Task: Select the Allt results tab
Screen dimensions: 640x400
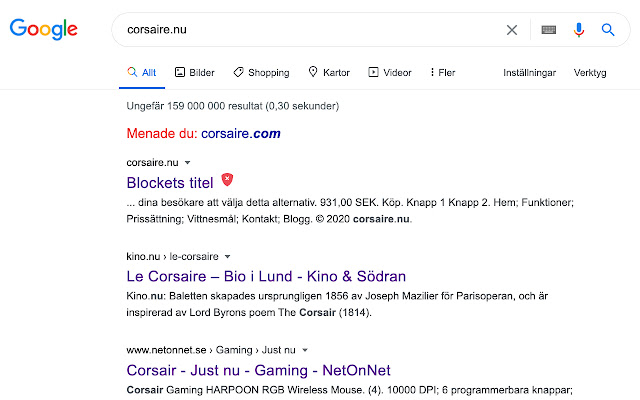Action: tap(142, 72)
